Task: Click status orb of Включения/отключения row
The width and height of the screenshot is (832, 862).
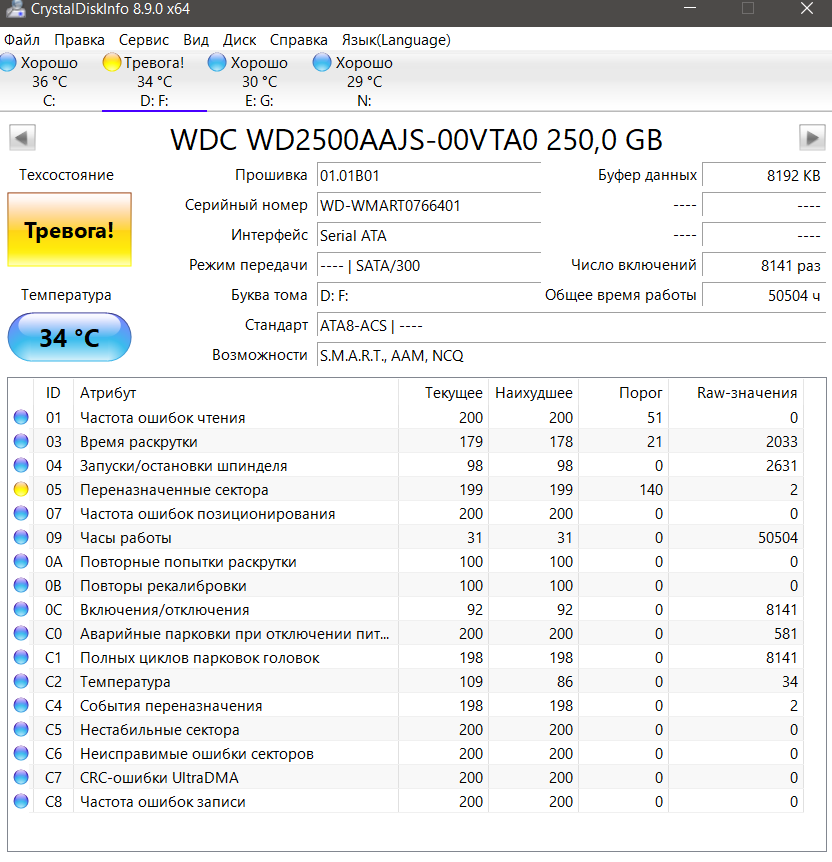Action: (21, 609)
